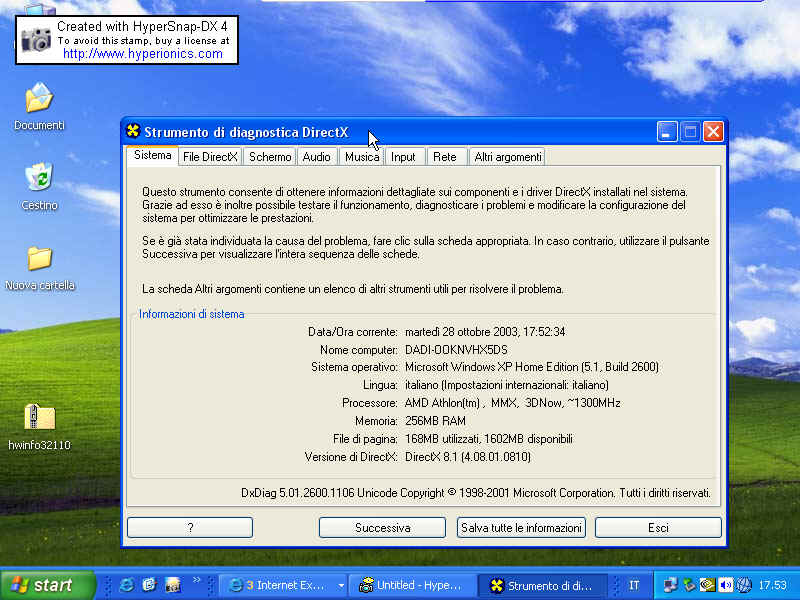Select the Altri argomenti tab
Screen dimensions: 800x600
point(508,157)
